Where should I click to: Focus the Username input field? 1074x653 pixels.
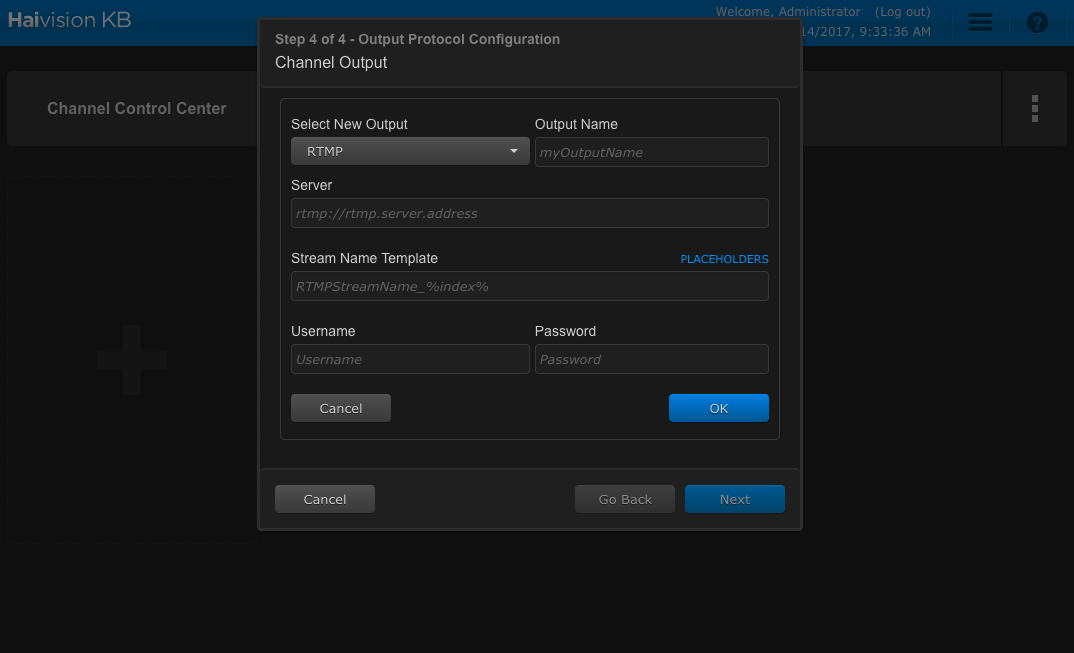410,359
